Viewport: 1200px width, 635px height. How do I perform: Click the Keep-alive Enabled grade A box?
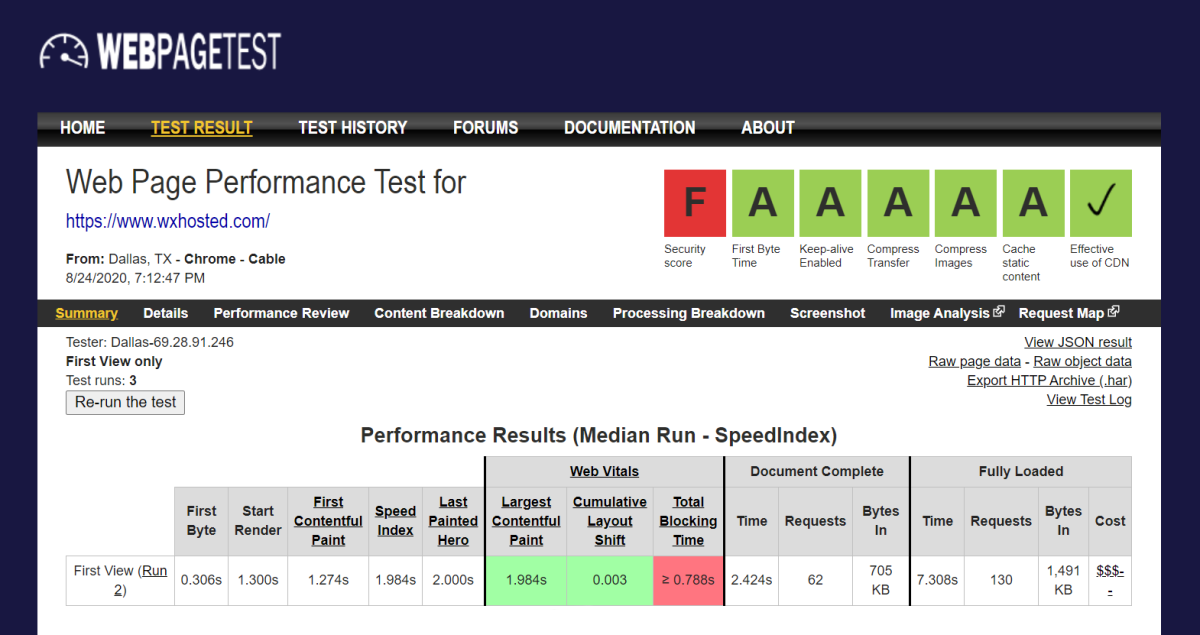pyautogui.click(x=830, y=203)
